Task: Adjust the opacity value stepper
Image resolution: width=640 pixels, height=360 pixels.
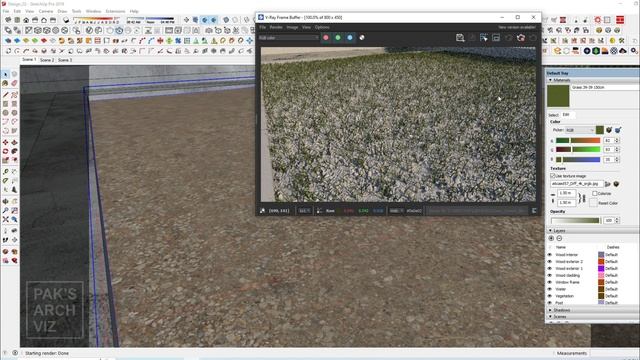Action: pyautogui.click(x=617, y=220)
